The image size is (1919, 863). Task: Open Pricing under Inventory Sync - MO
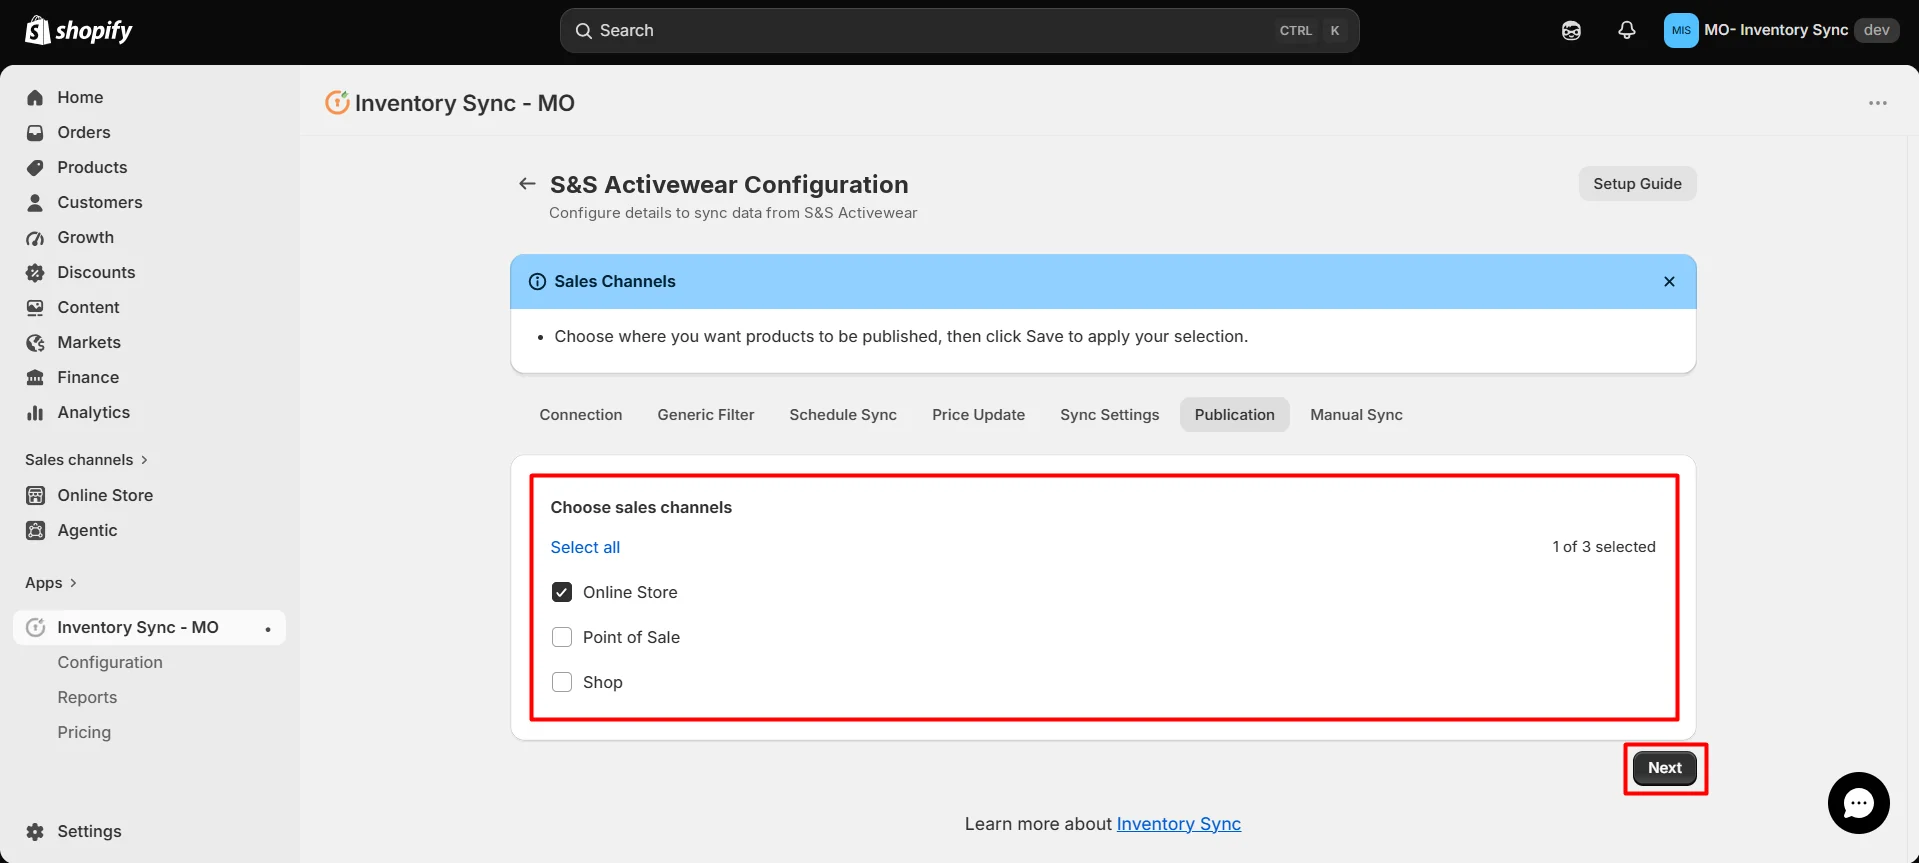pyautogui.click(x=84, y=733)
